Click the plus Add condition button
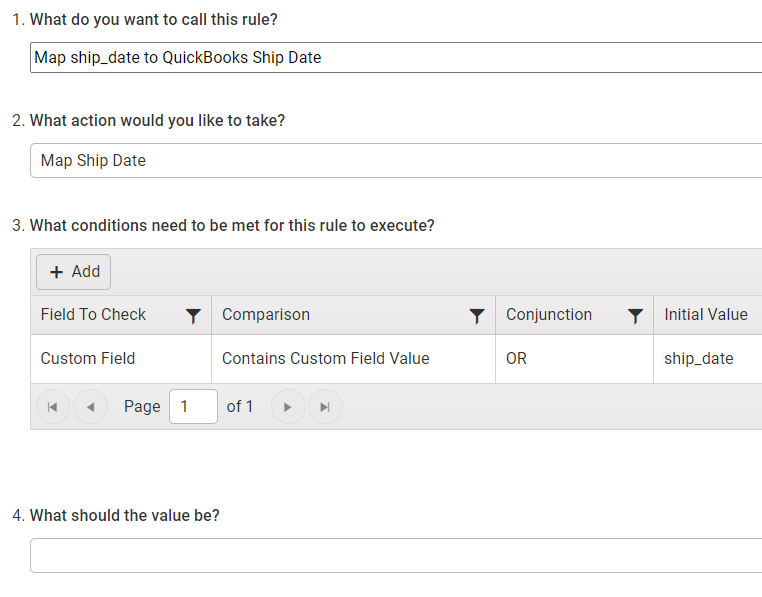Image resolution: width=762 pixels, height=597 pixels. (73, 272)
